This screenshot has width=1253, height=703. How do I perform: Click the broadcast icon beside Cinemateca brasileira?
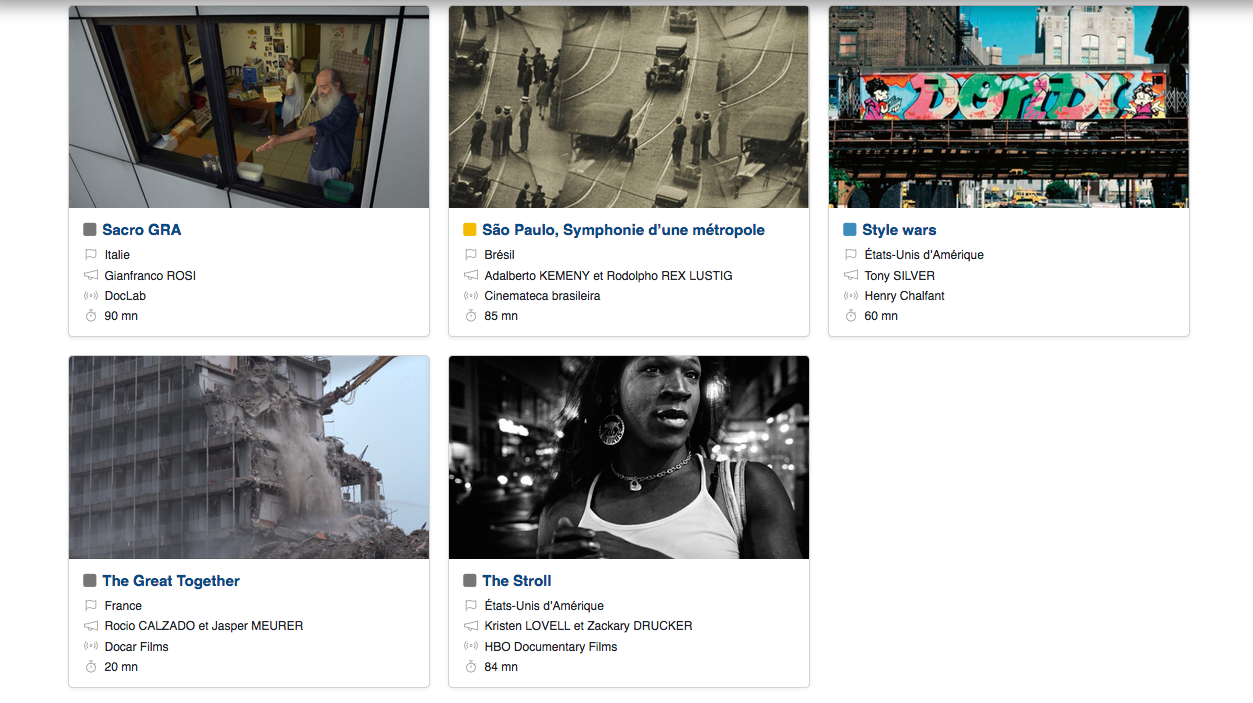tap(471, 296)
